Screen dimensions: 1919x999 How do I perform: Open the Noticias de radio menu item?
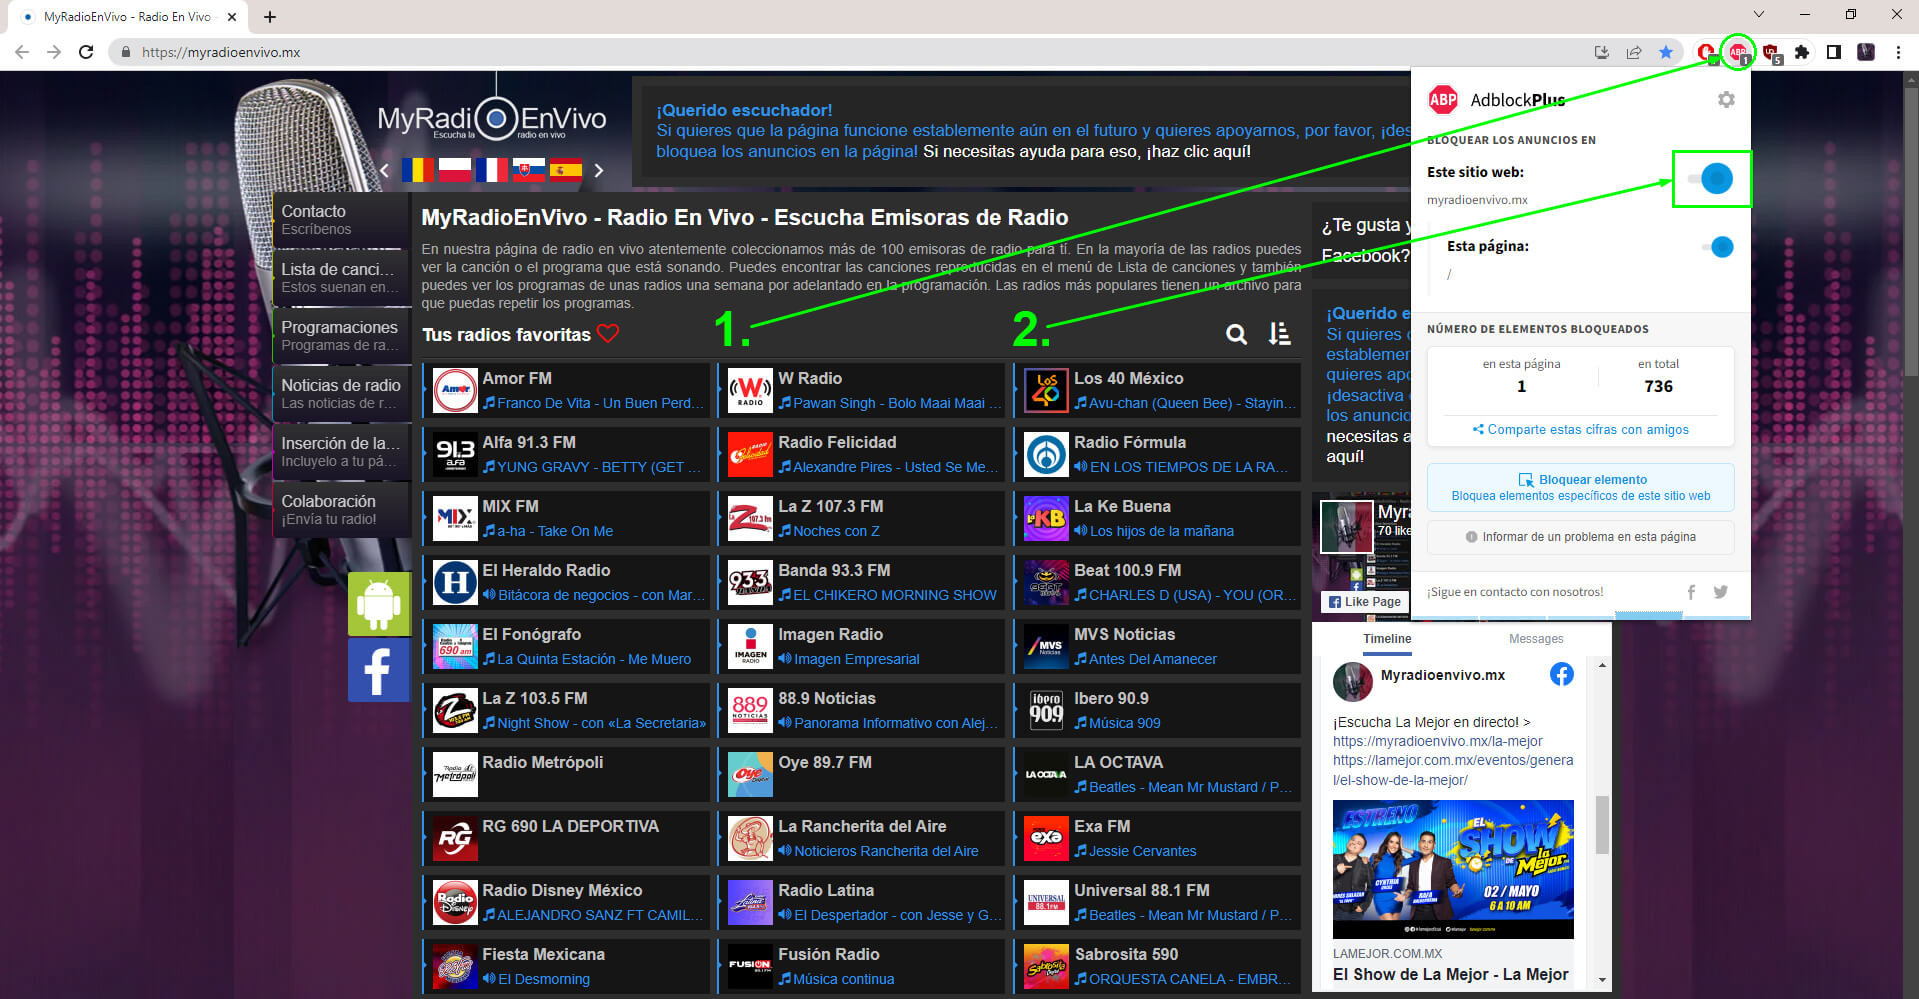coord(341,394)
